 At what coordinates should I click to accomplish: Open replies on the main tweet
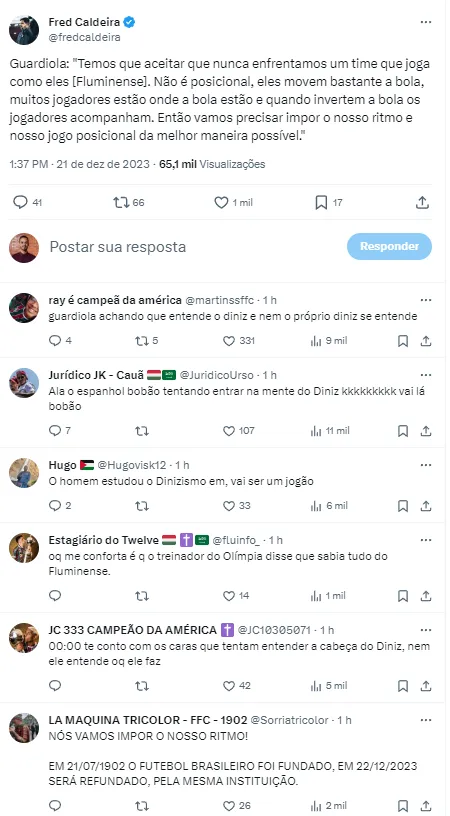pyautogui.click(x=20, y=202)
